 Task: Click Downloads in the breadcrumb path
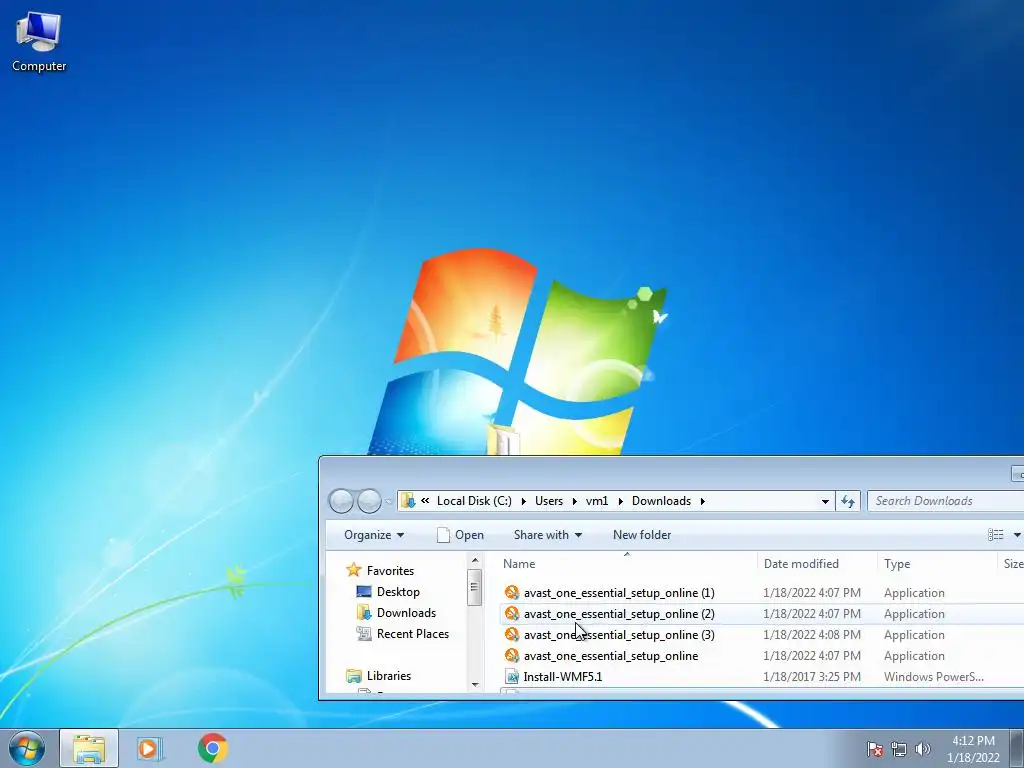(x=661, y=501)
